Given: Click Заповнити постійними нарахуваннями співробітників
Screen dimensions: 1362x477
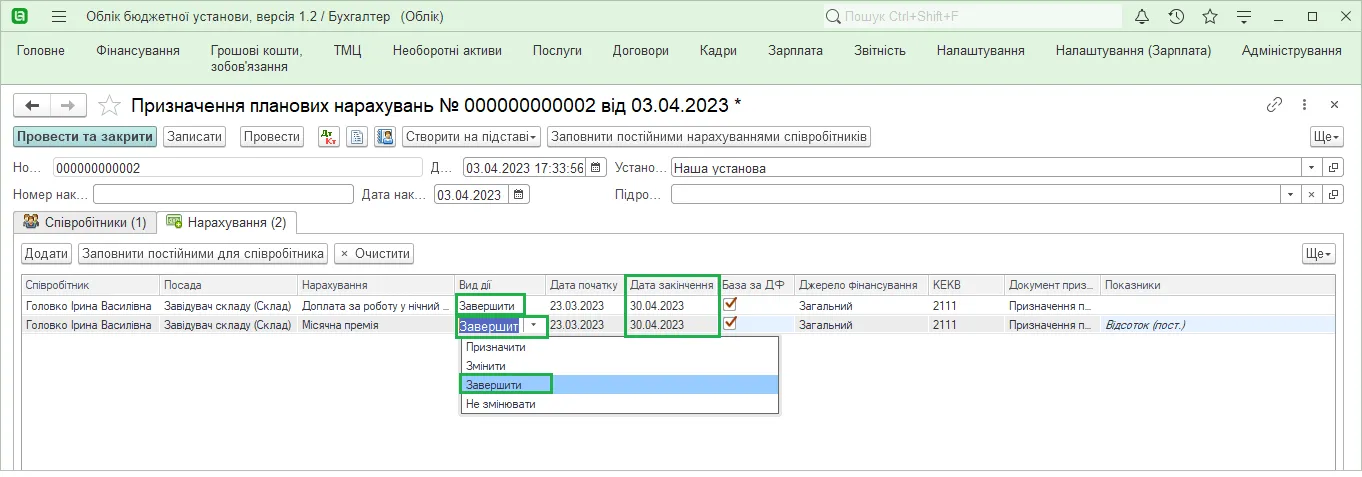Looking at the screenshot, I should pos(709,137).
